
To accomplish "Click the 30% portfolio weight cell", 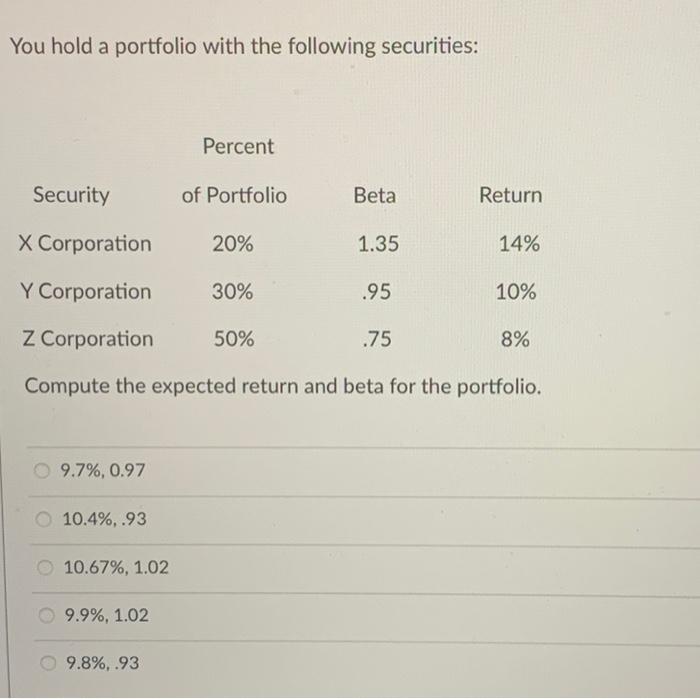I will 232,292.
